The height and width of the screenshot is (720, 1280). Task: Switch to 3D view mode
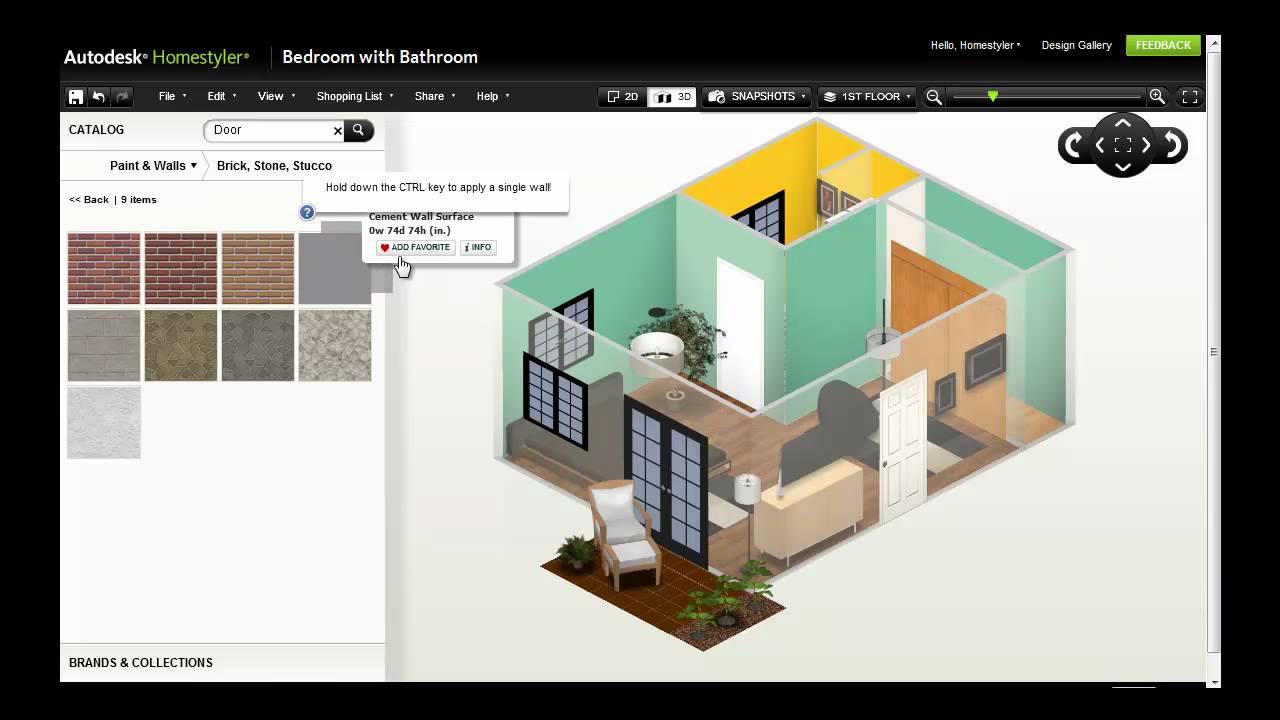point(672,97)
